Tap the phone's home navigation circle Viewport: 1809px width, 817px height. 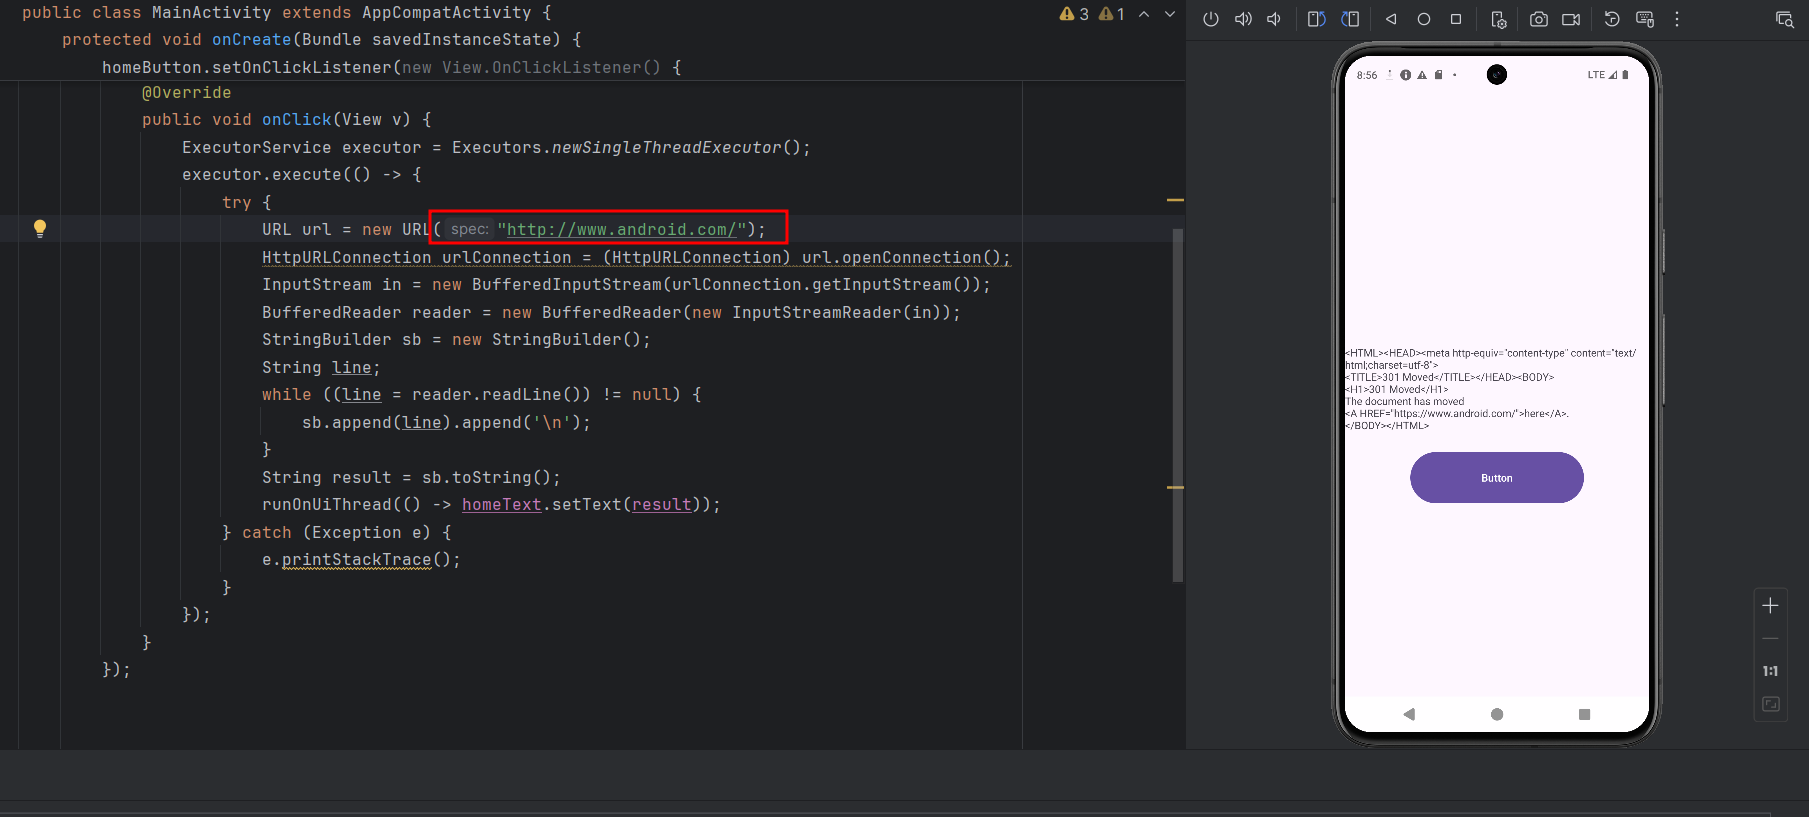1497,714
